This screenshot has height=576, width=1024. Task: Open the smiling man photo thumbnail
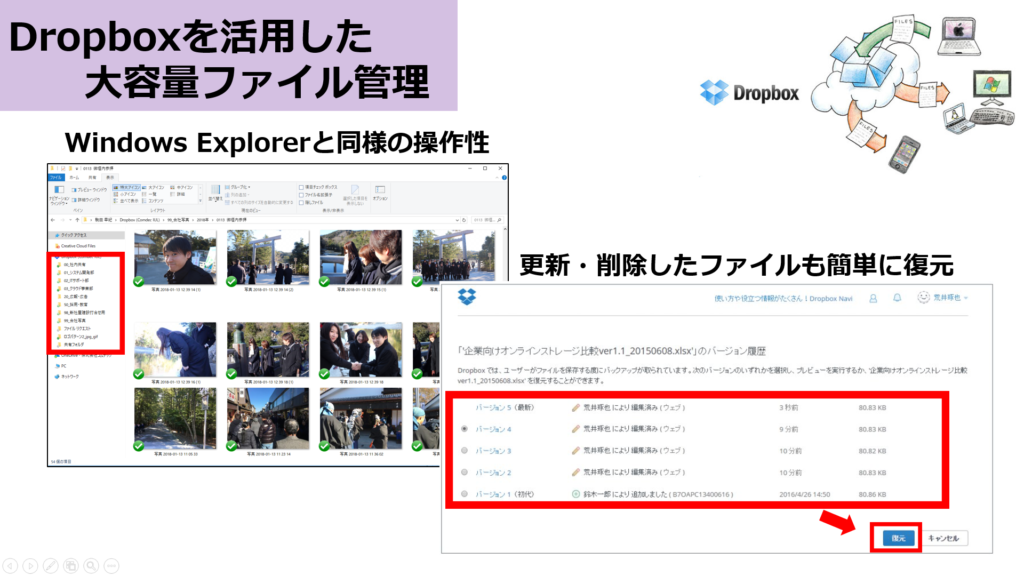[175, 257]
